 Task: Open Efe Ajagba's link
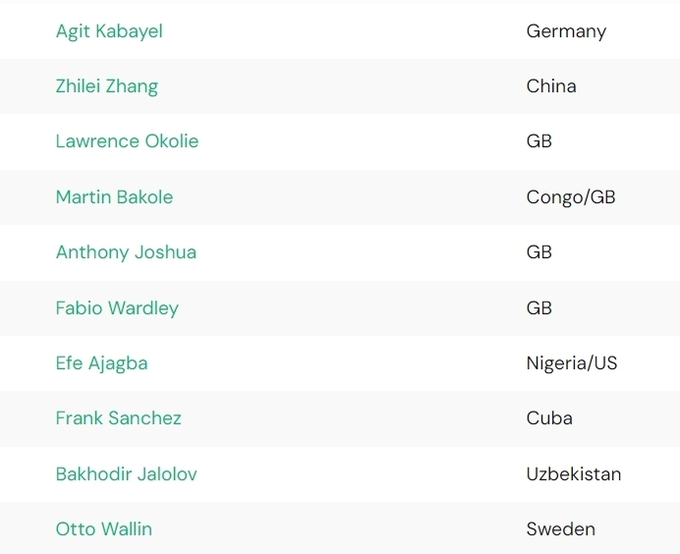(x=102, y=363)
